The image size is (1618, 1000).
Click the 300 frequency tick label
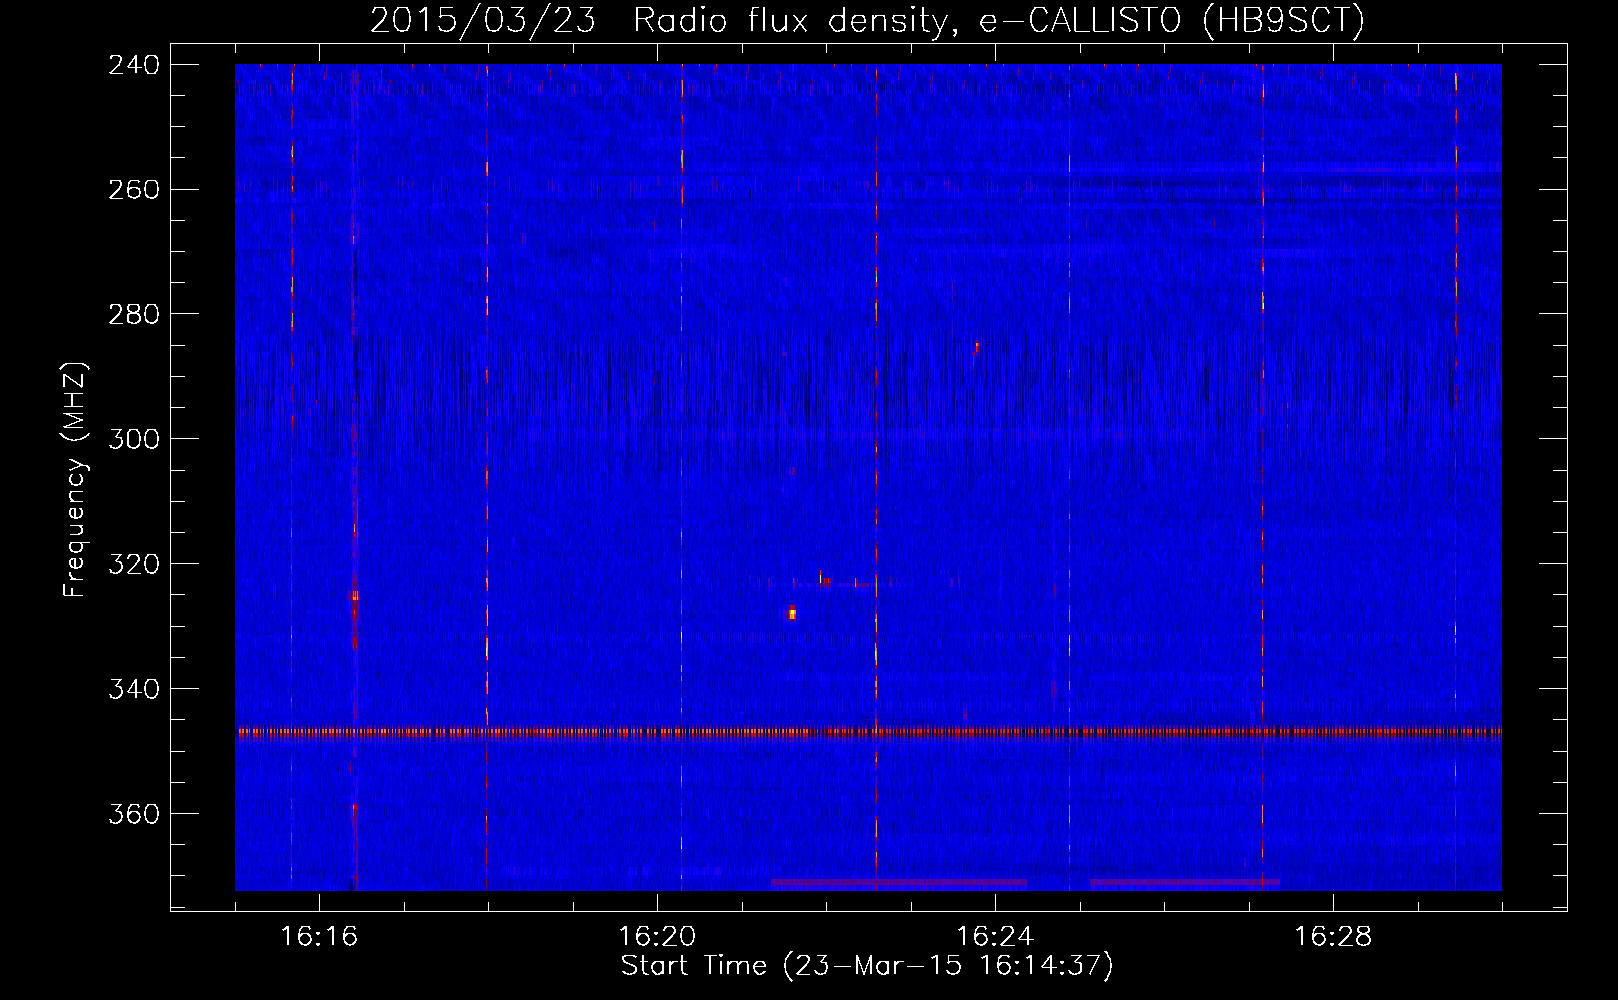pyautogui.click(x=134, y=440)
